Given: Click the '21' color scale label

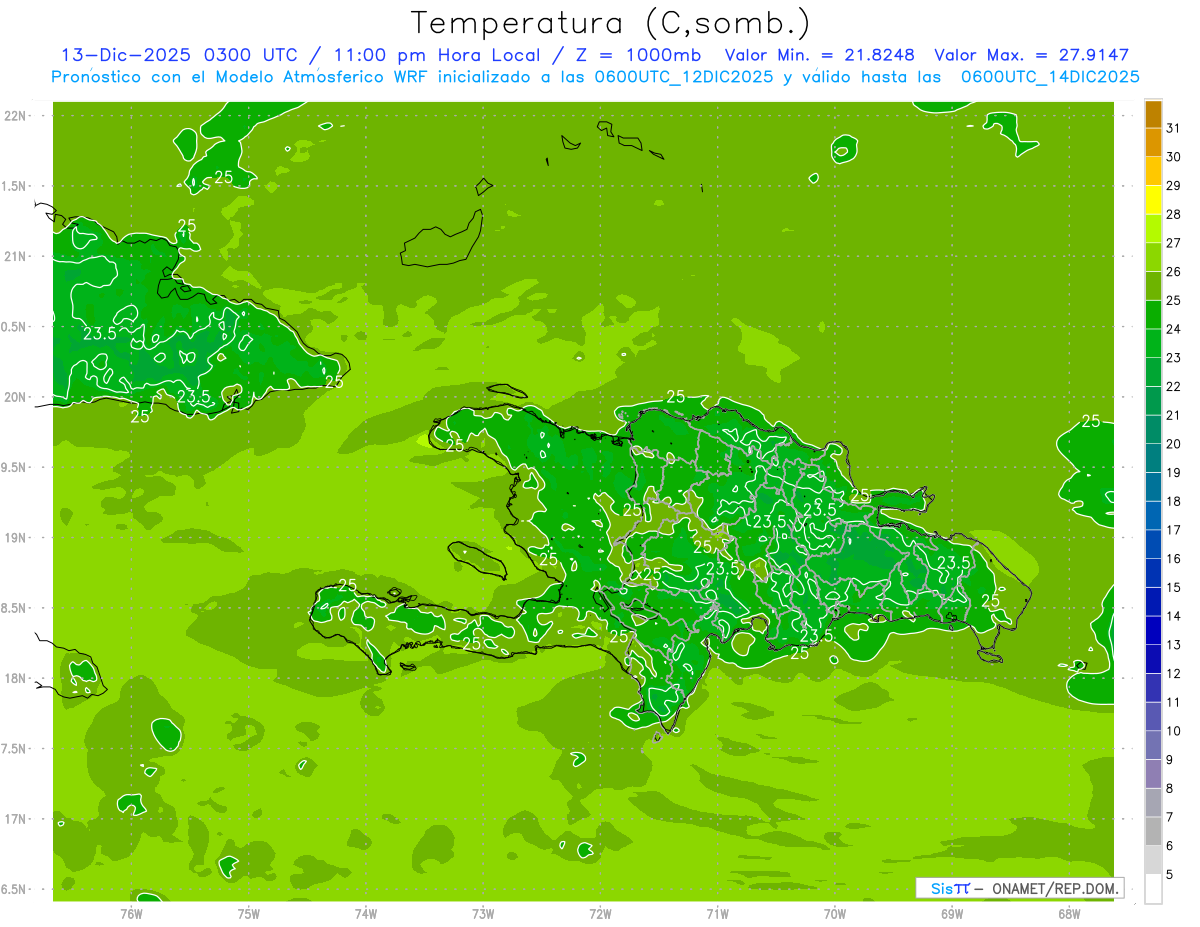Looking at the screenshot, I should click(x=1173, y=415).
